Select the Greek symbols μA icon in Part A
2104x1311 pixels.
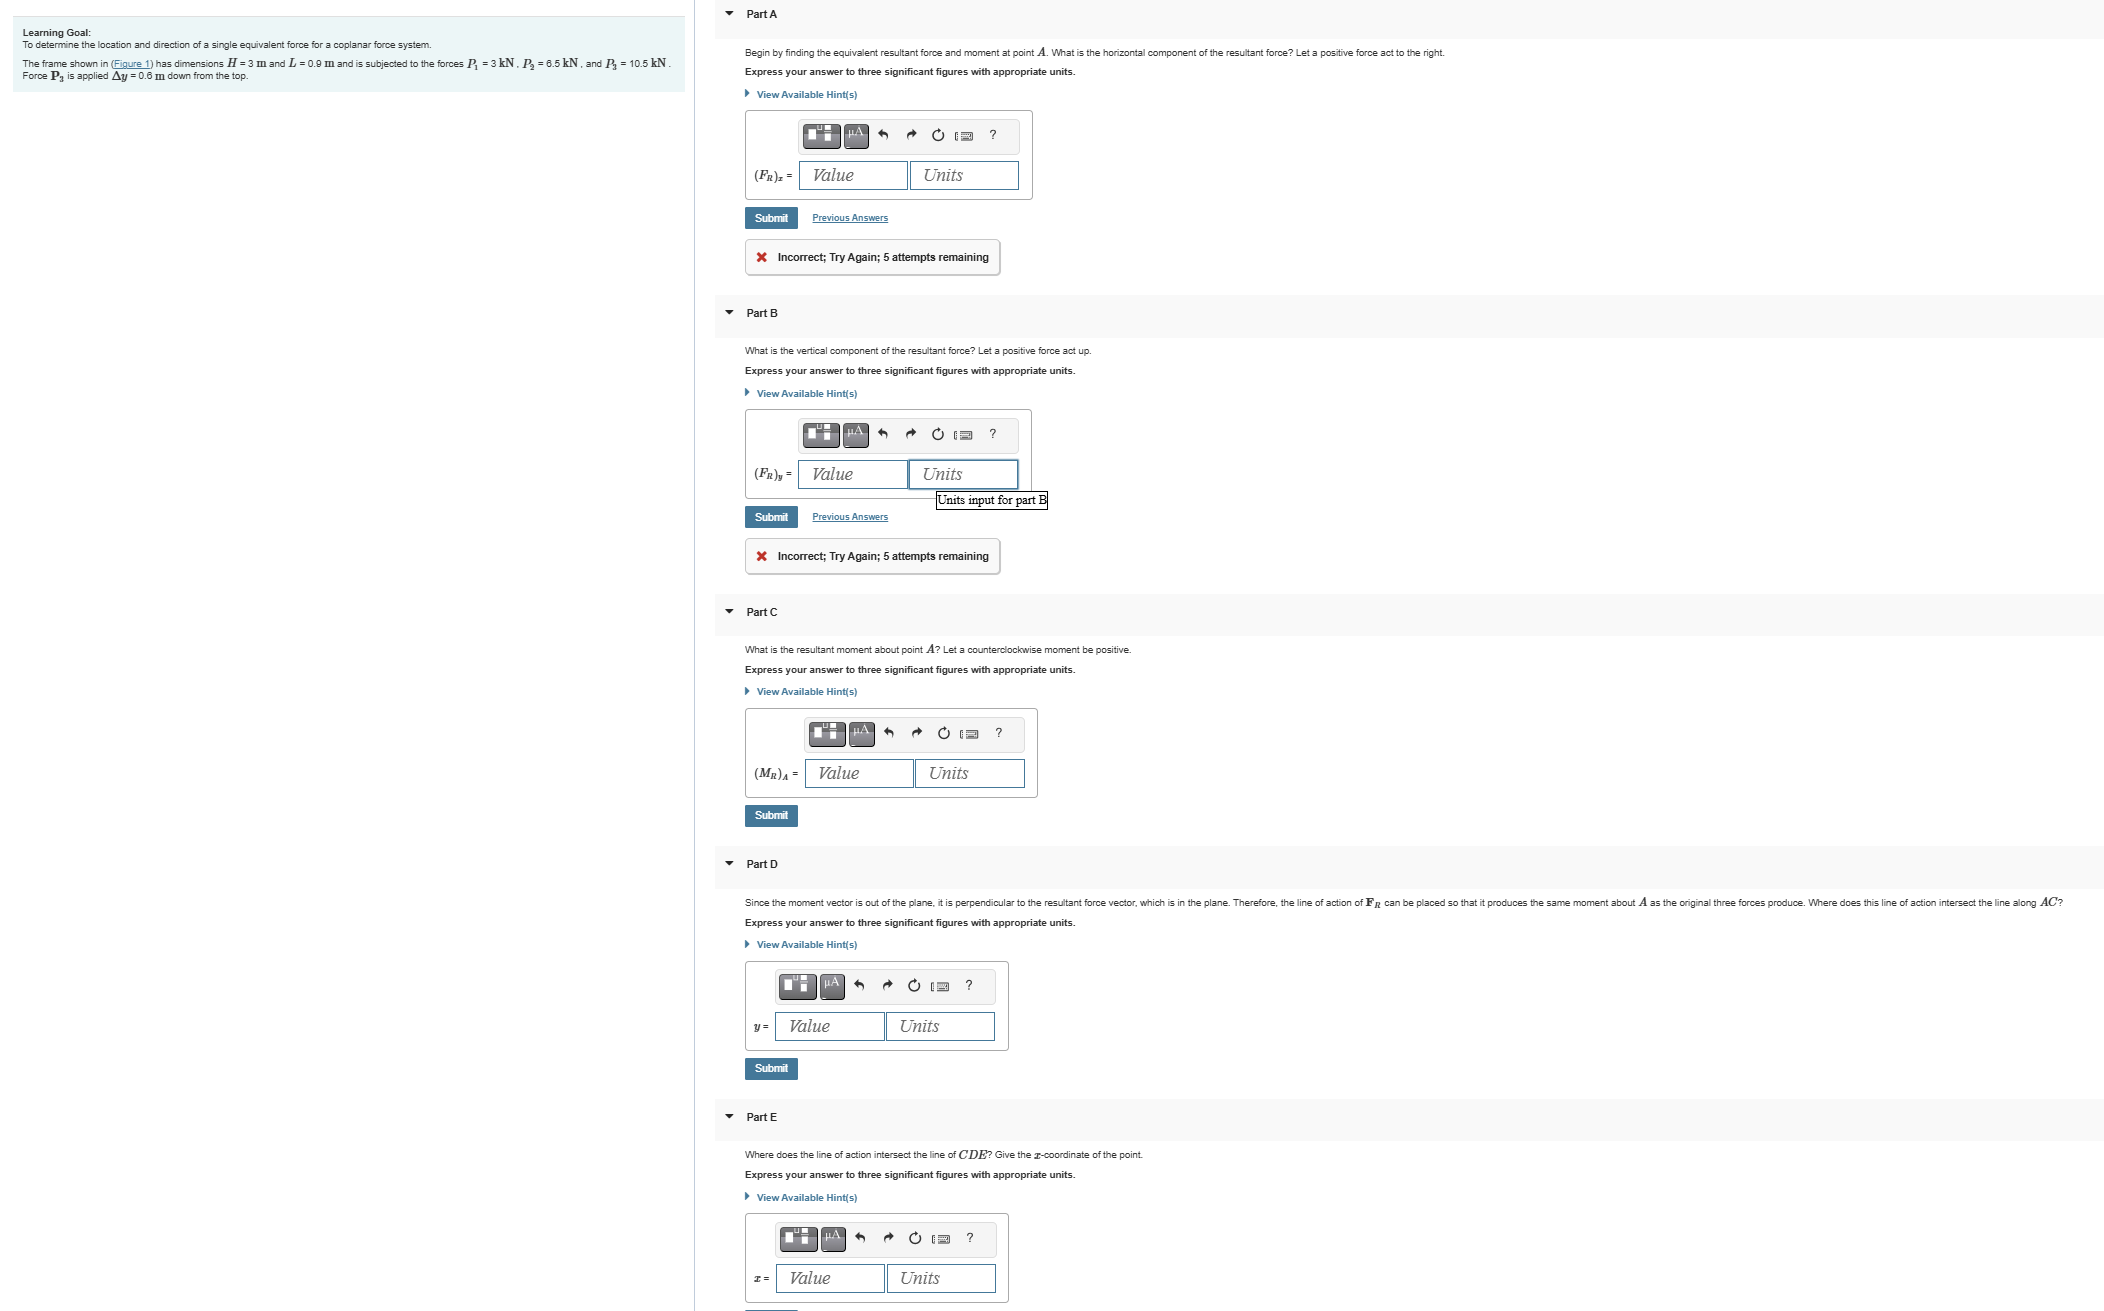click(855, 136)
